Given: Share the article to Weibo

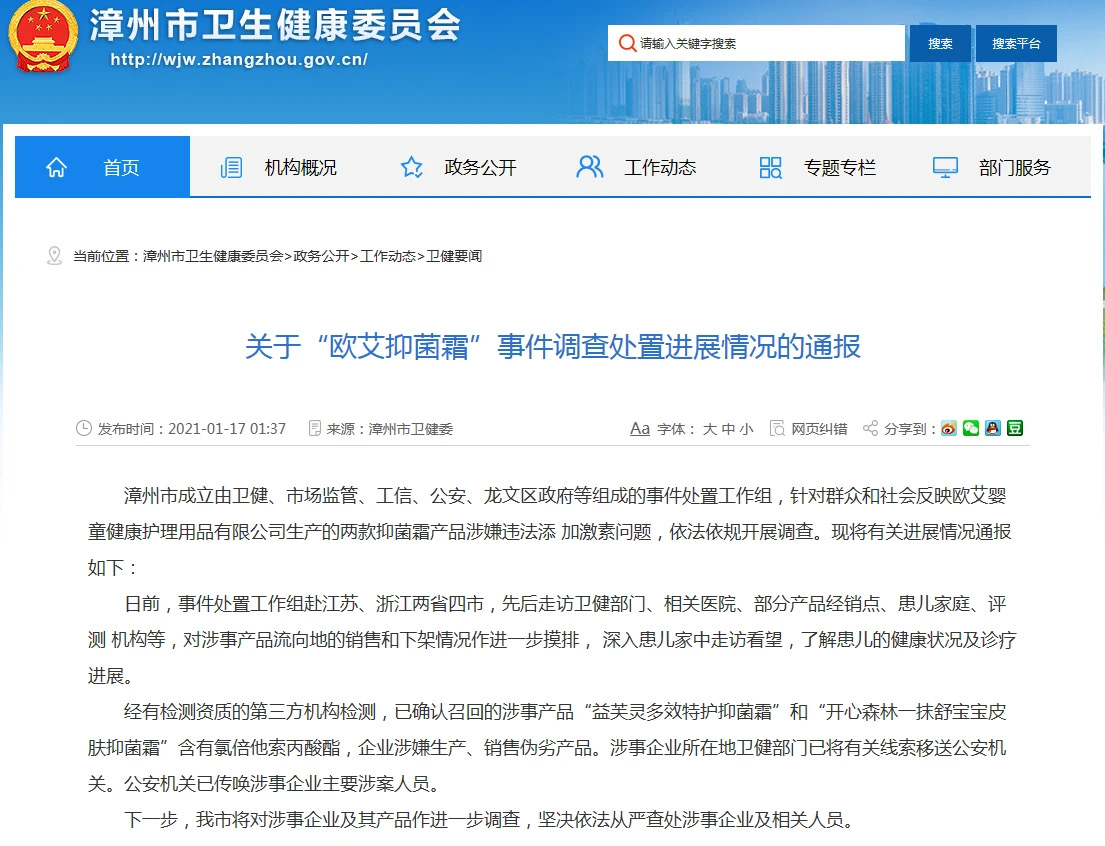Looking at the screenshot, I should click(x=949, y=428).
